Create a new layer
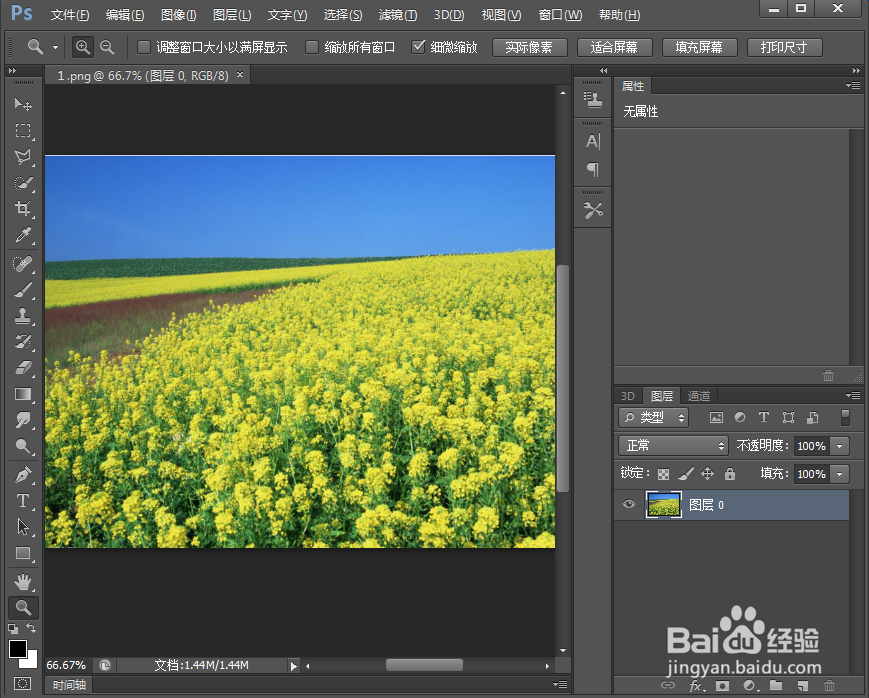 pos(802,686)
